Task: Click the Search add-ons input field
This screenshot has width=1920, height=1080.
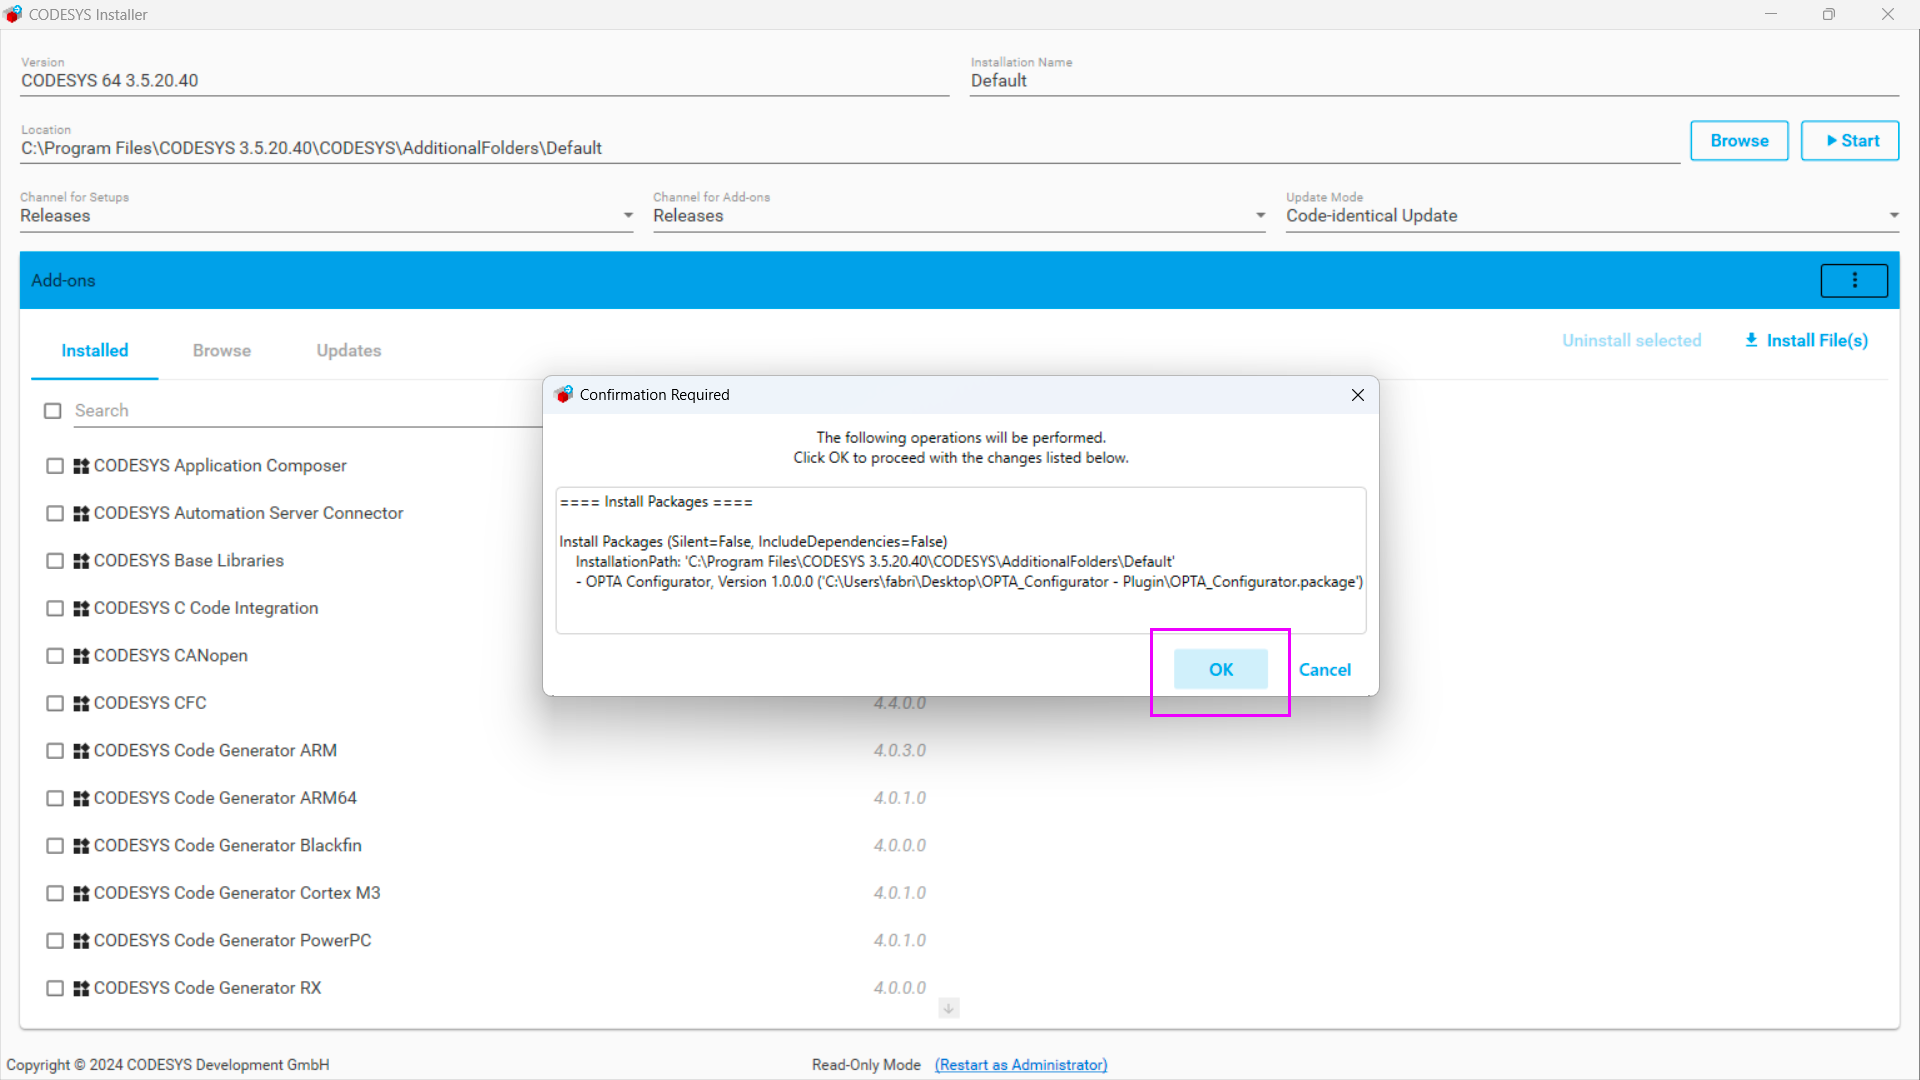Action: pyautogui.click(x=300, y=411)
